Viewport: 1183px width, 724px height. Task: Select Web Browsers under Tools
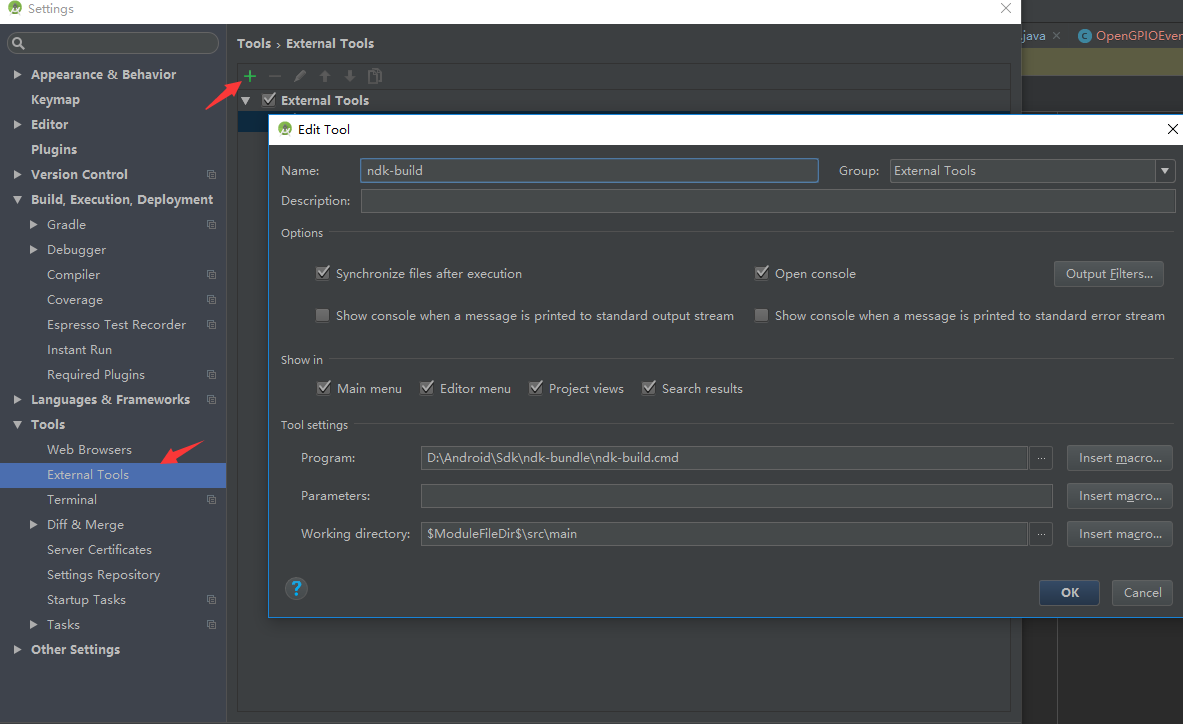click(89, 449)
